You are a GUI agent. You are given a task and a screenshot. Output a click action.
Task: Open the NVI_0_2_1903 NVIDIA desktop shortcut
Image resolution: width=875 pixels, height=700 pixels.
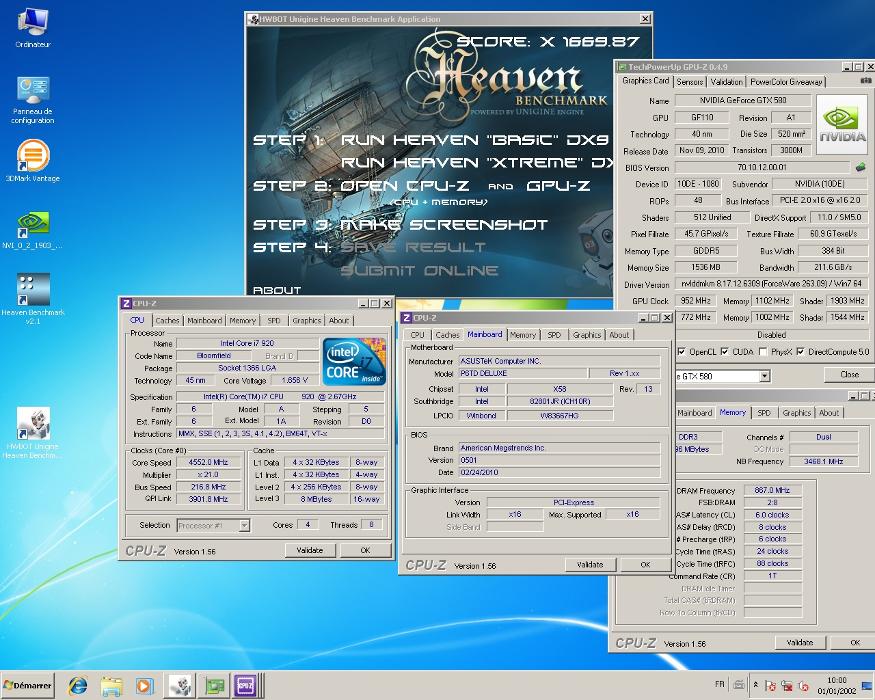click(33, 229)
